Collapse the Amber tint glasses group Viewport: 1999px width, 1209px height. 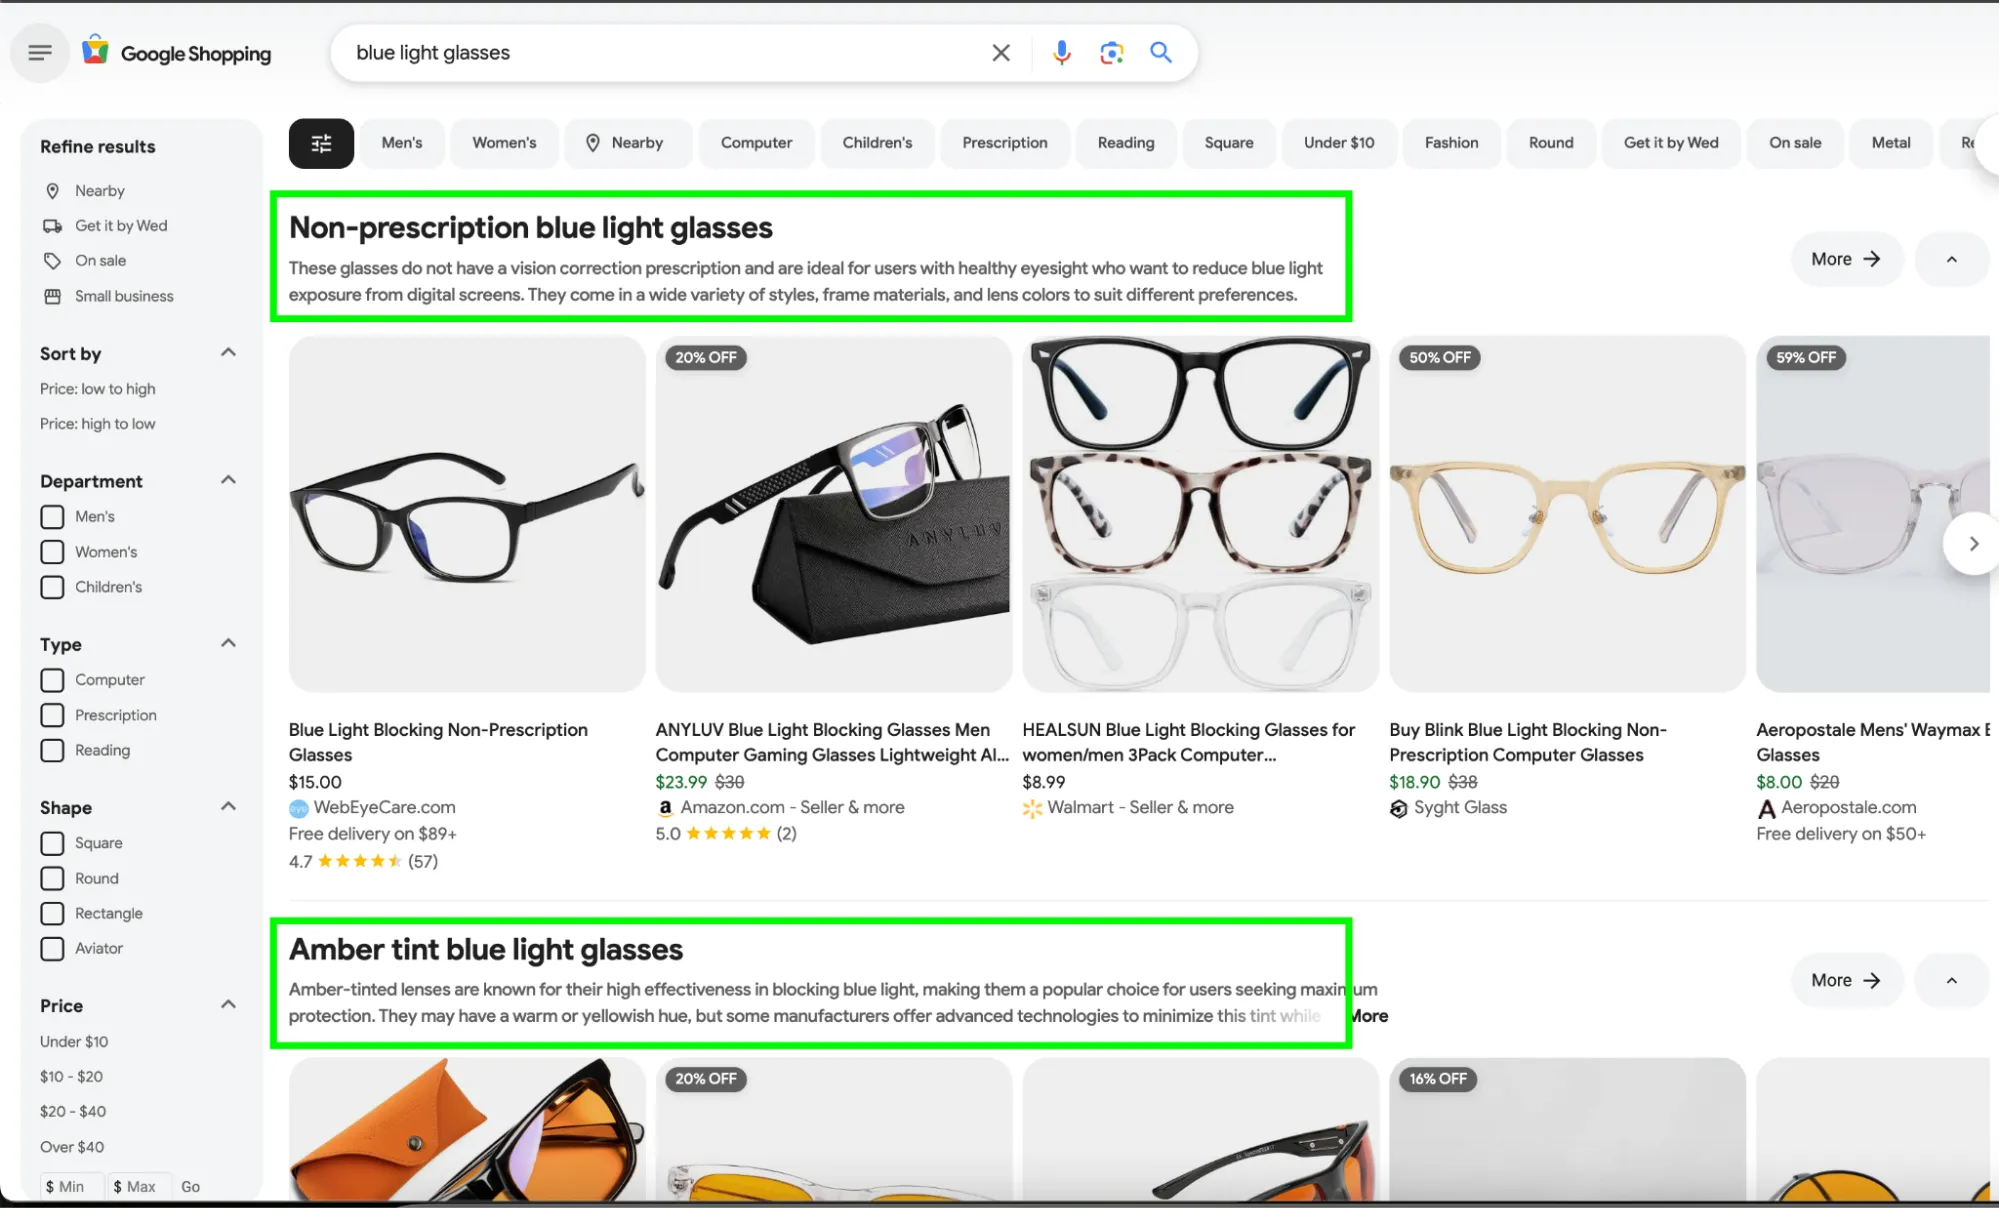(1951, 981)
